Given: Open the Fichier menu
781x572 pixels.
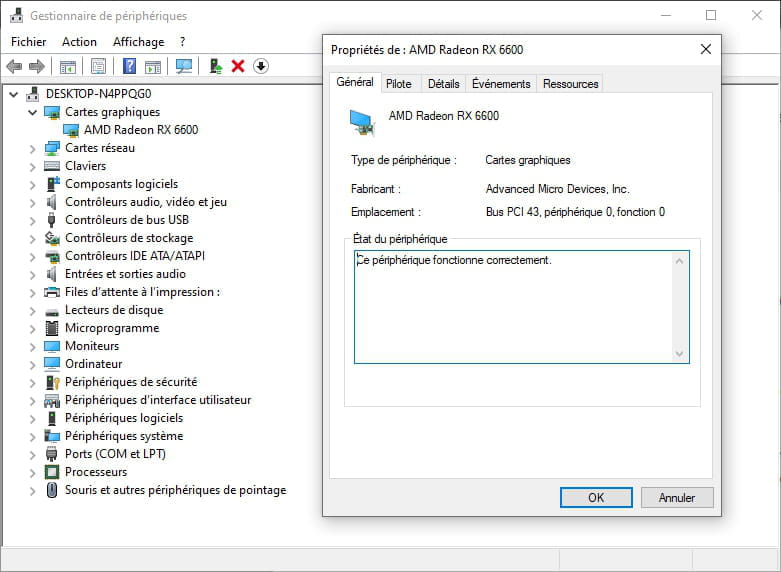Looking at the screenshot, I should tap(28, 42).
